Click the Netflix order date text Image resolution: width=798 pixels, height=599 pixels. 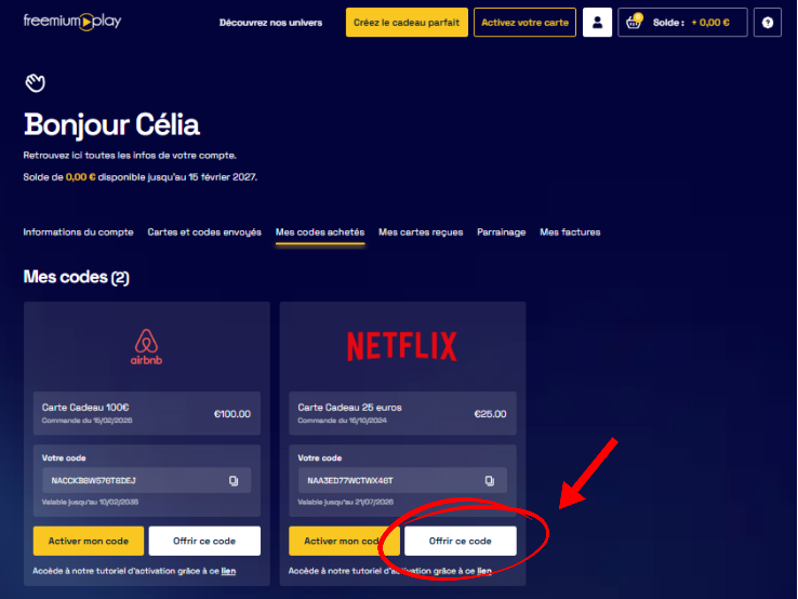point(342,420)
